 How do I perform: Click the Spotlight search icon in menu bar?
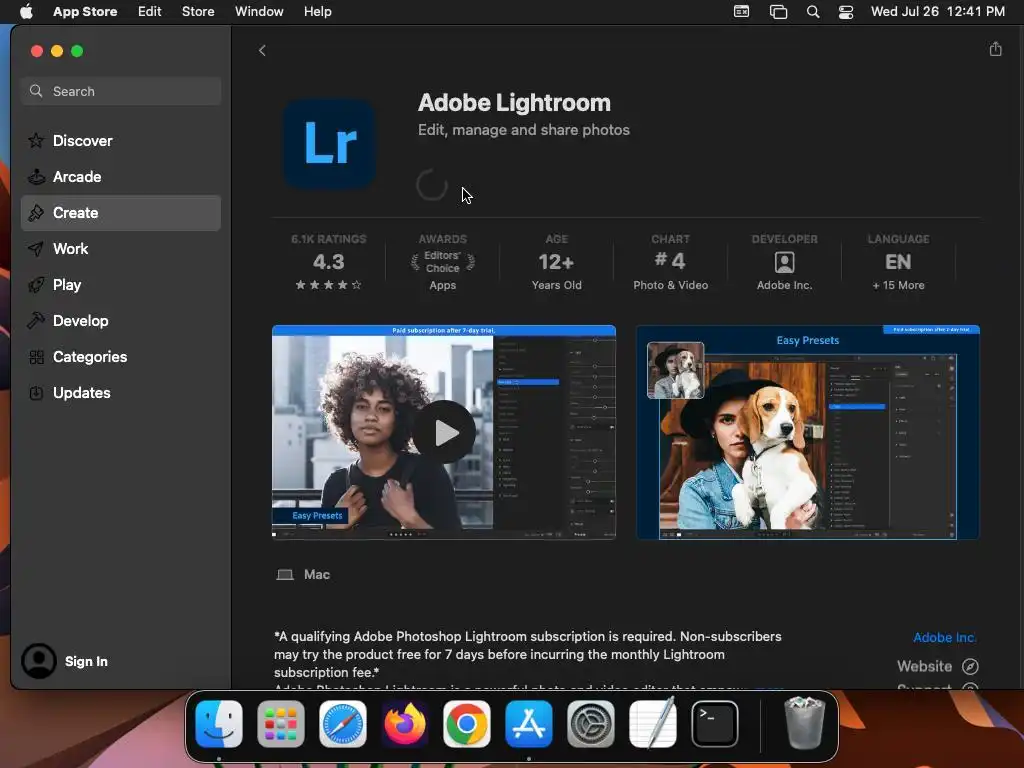click(x=813, y=12)
